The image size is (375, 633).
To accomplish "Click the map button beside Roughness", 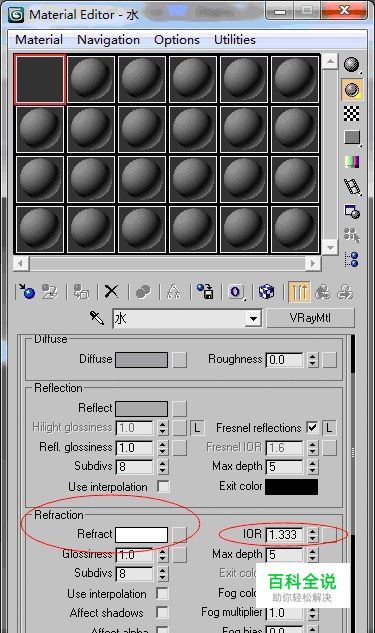I will point(330,360).
